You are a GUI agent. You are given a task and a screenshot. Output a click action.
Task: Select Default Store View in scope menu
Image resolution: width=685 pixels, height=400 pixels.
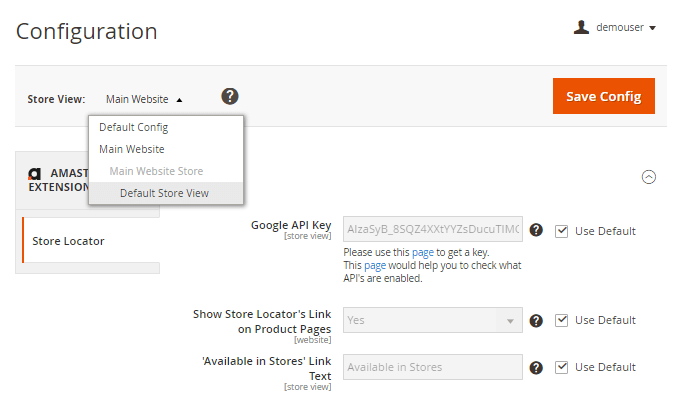(x=164, y=193)
